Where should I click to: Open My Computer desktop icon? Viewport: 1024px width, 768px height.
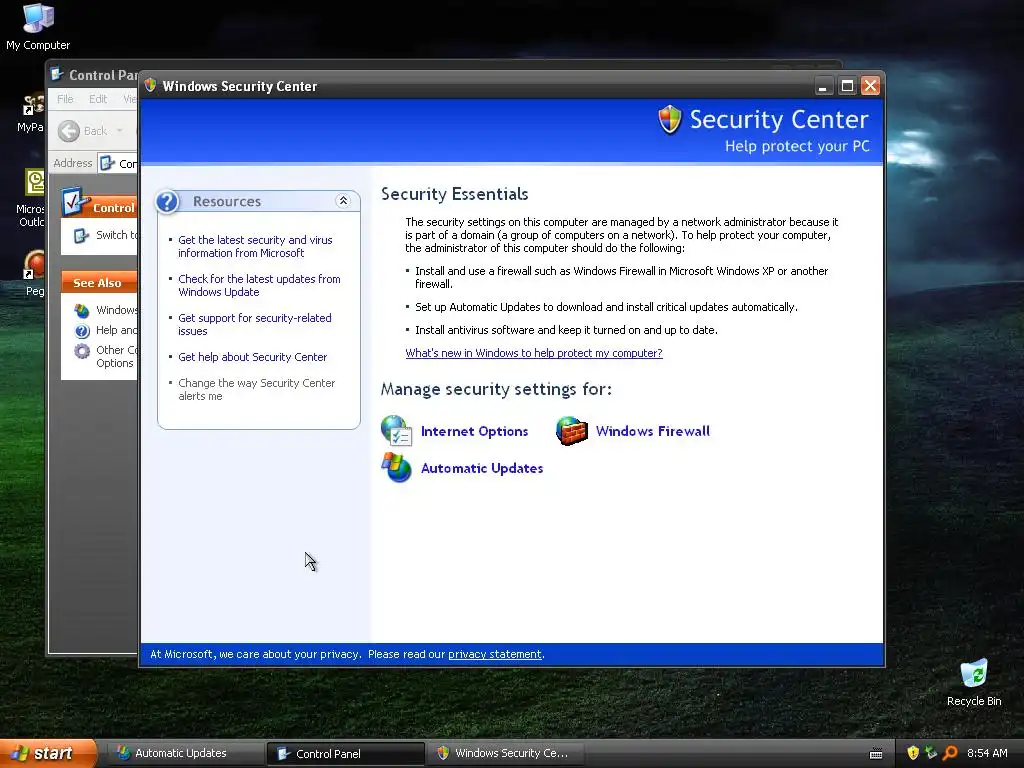click(38, 26)
